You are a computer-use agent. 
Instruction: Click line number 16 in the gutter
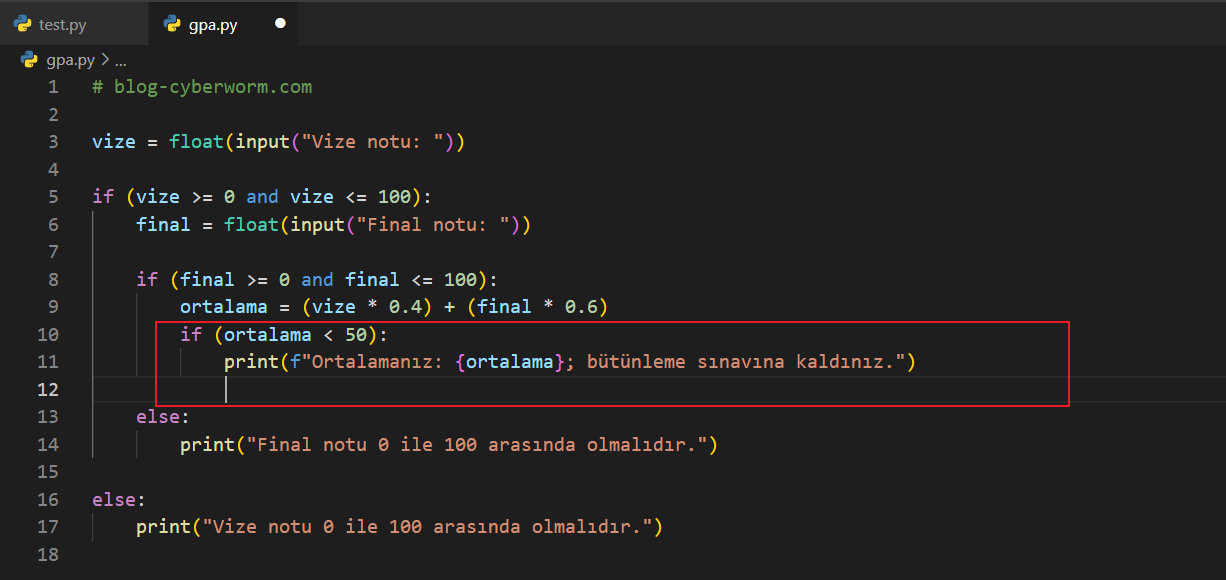tap(49, 499)
